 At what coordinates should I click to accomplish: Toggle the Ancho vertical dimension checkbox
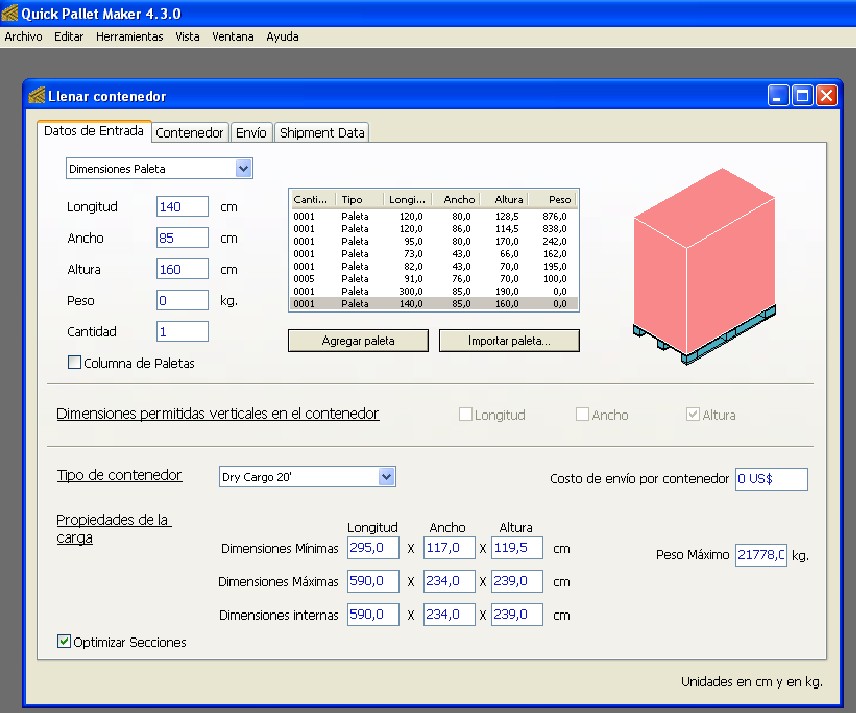click(582, 414)
